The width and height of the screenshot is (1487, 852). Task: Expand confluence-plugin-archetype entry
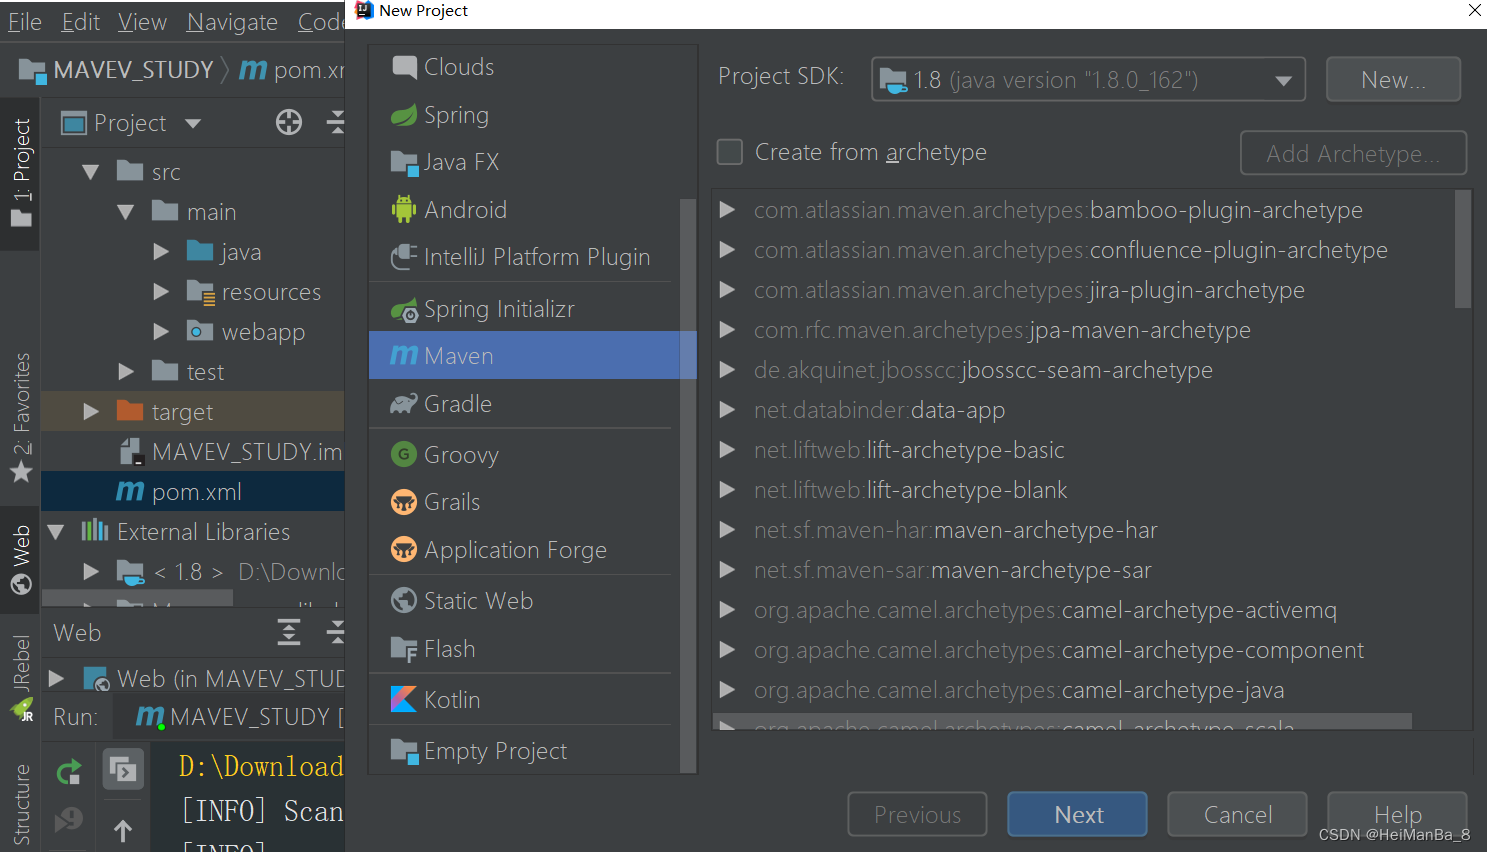tap(728, 250)
